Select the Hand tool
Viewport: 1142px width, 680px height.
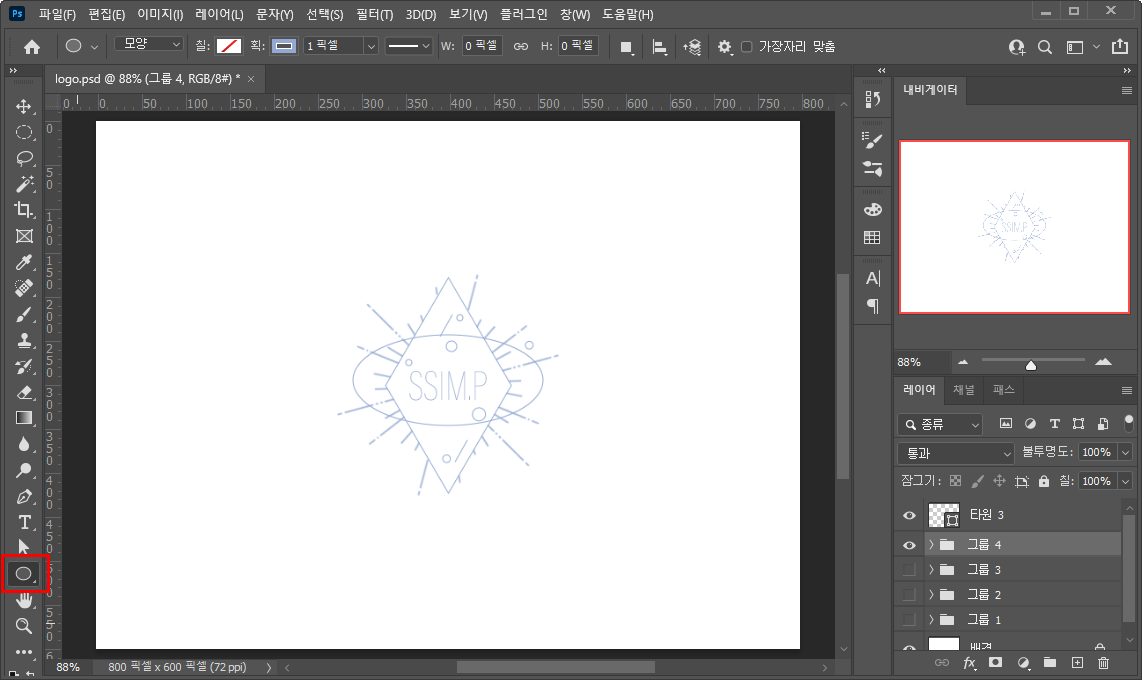pos(24,600)
